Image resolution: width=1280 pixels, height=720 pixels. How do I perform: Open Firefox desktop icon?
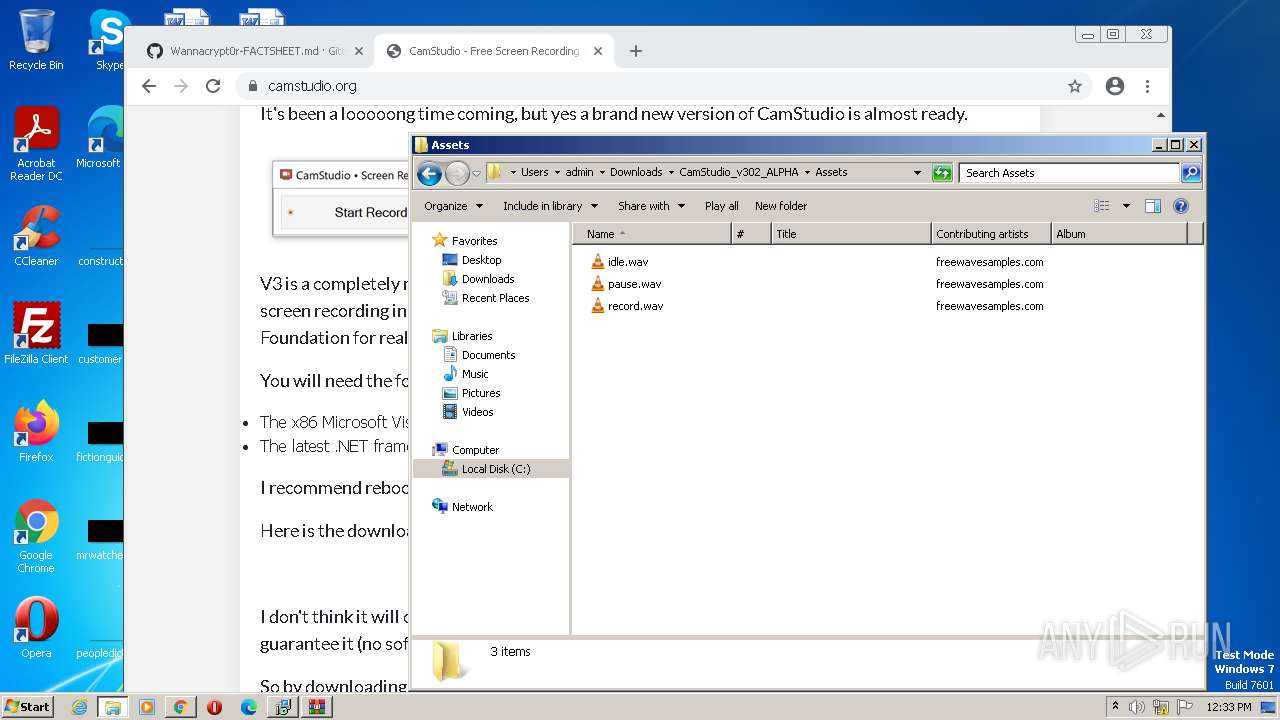(36, 432)
